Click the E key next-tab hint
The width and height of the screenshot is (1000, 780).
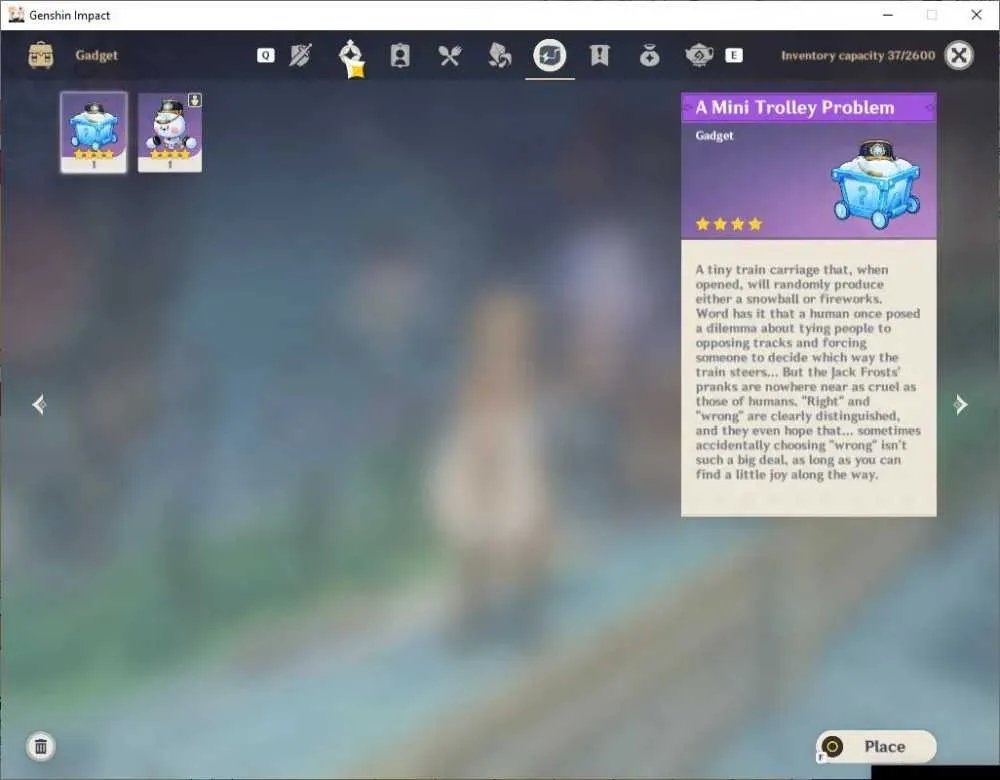pyautogui.click(x=733, y=55)
